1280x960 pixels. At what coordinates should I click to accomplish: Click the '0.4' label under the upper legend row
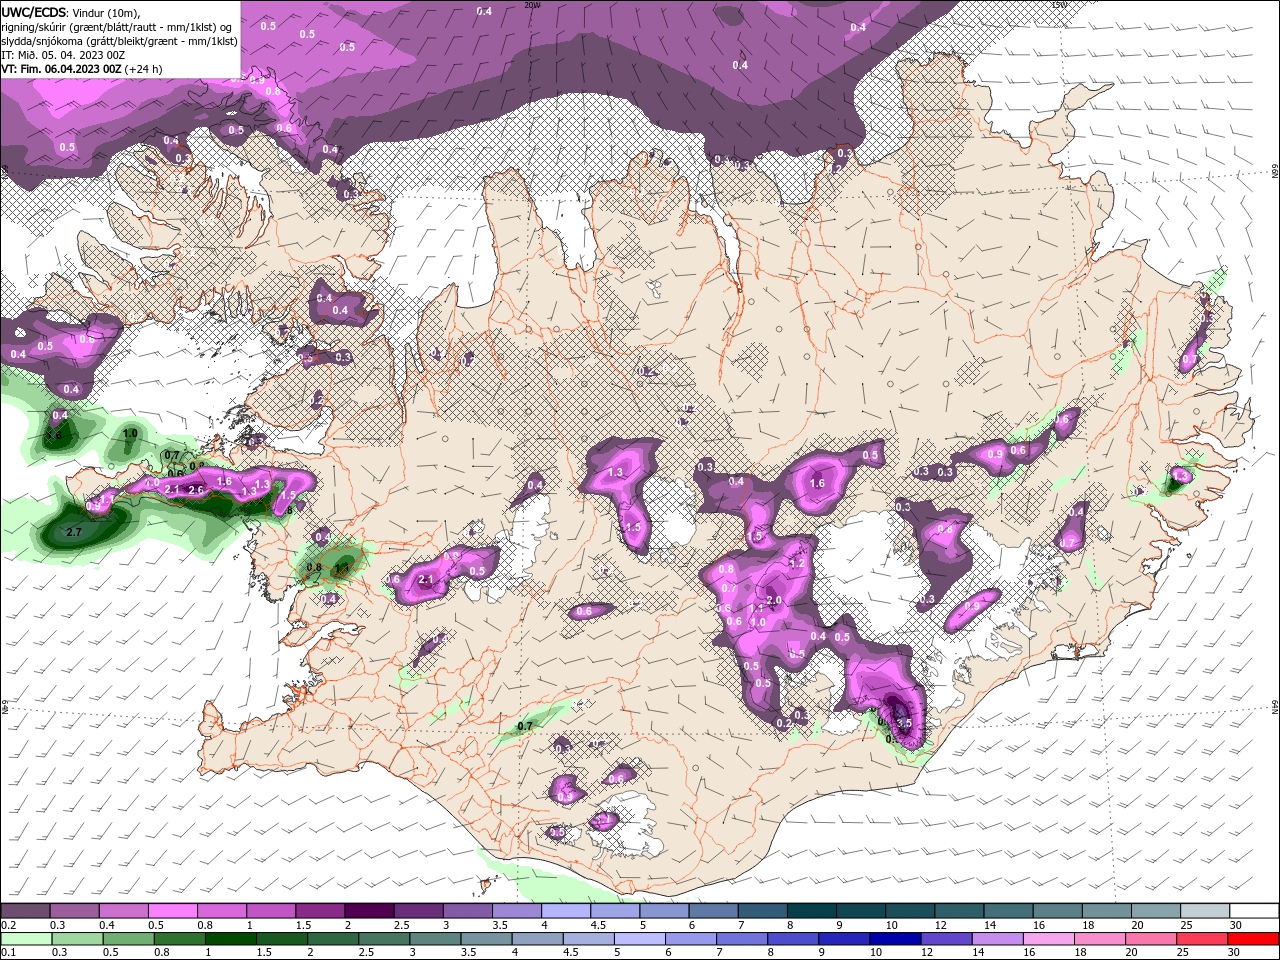coord(107,926)
